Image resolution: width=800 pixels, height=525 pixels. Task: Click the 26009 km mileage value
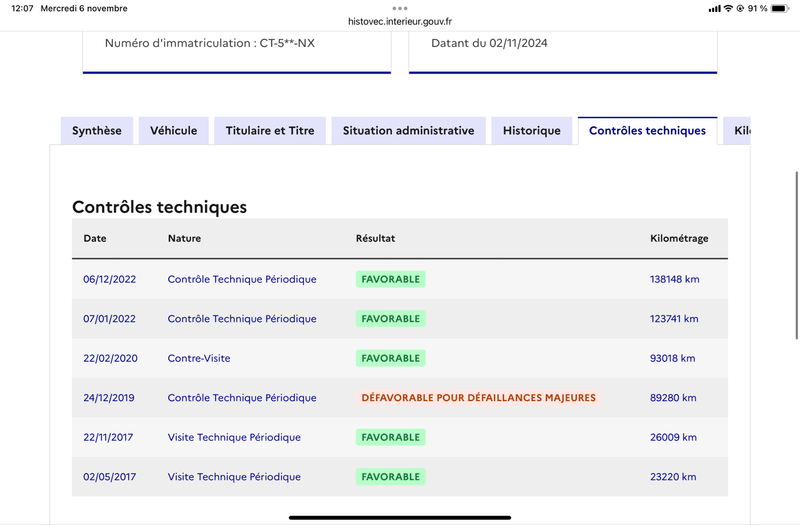673,437
